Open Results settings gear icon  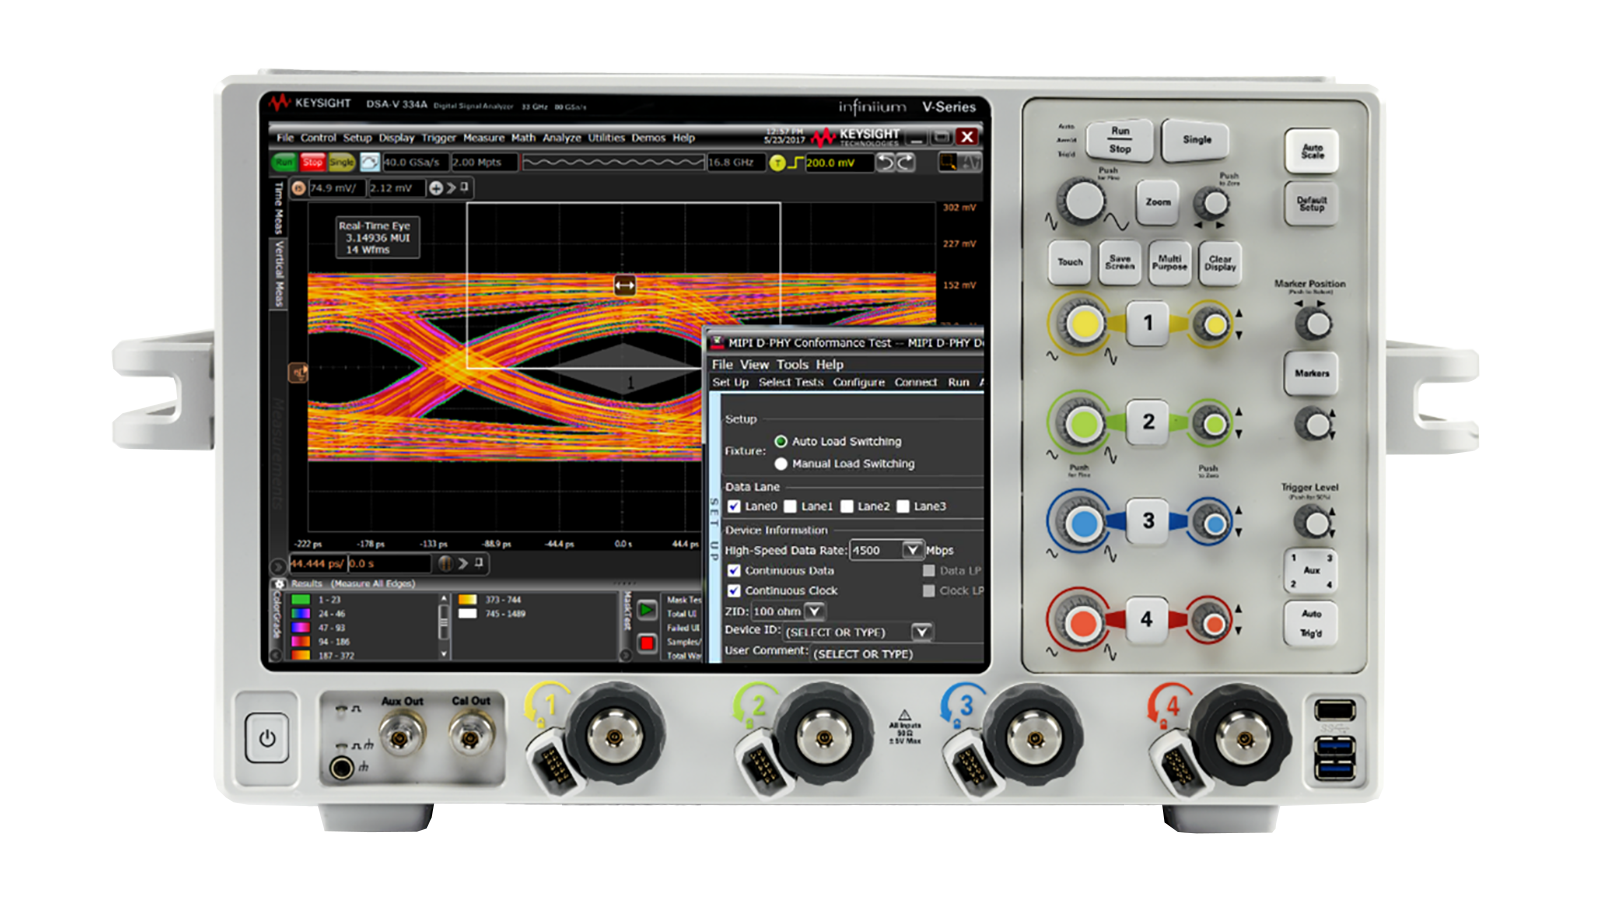[x=279, y=584]
